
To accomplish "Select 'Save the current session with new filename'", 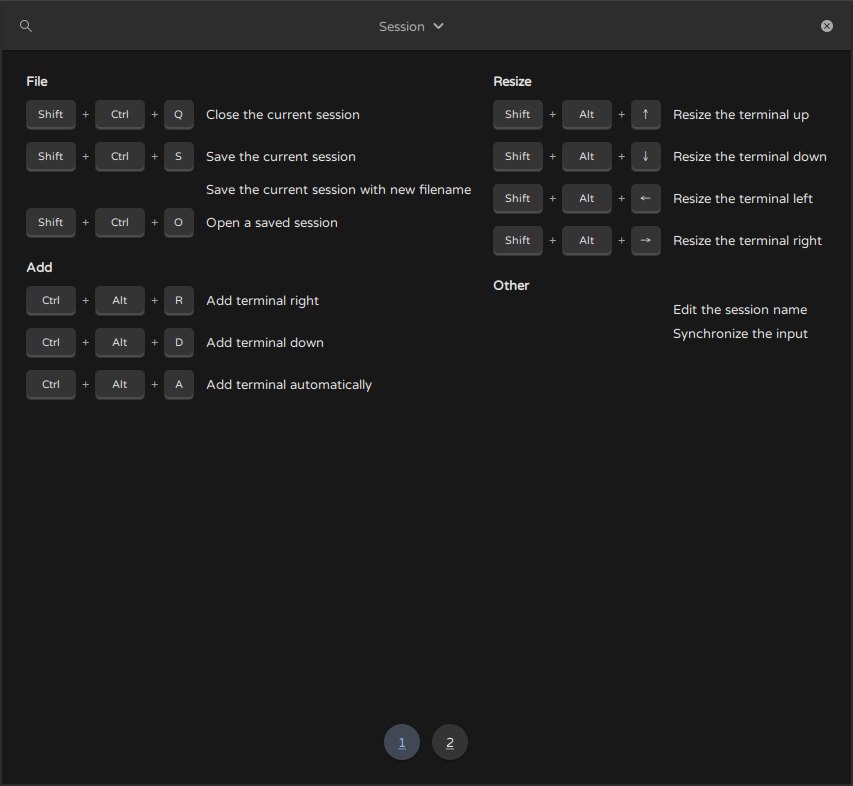I will pyautogui.click(x=338, y=189).
